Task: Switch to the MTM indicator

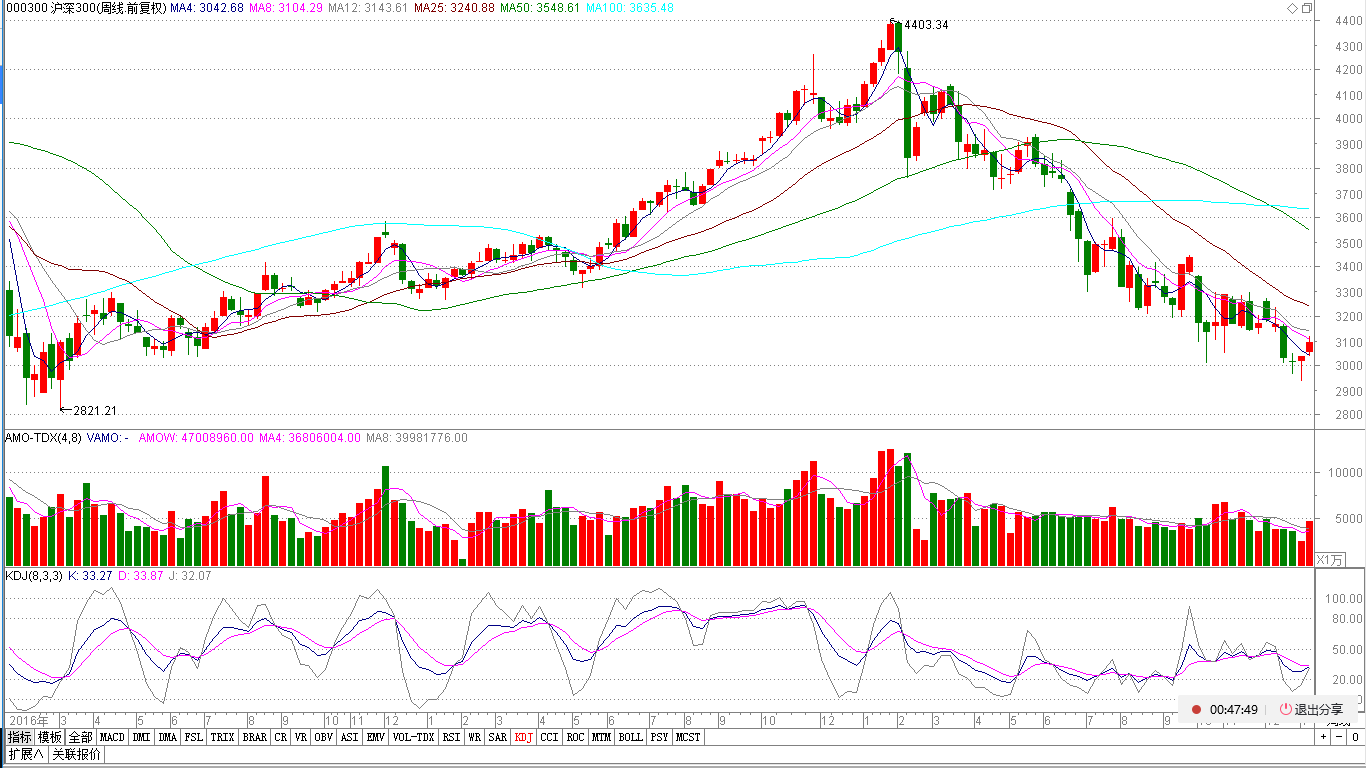Action: point(600,737)
